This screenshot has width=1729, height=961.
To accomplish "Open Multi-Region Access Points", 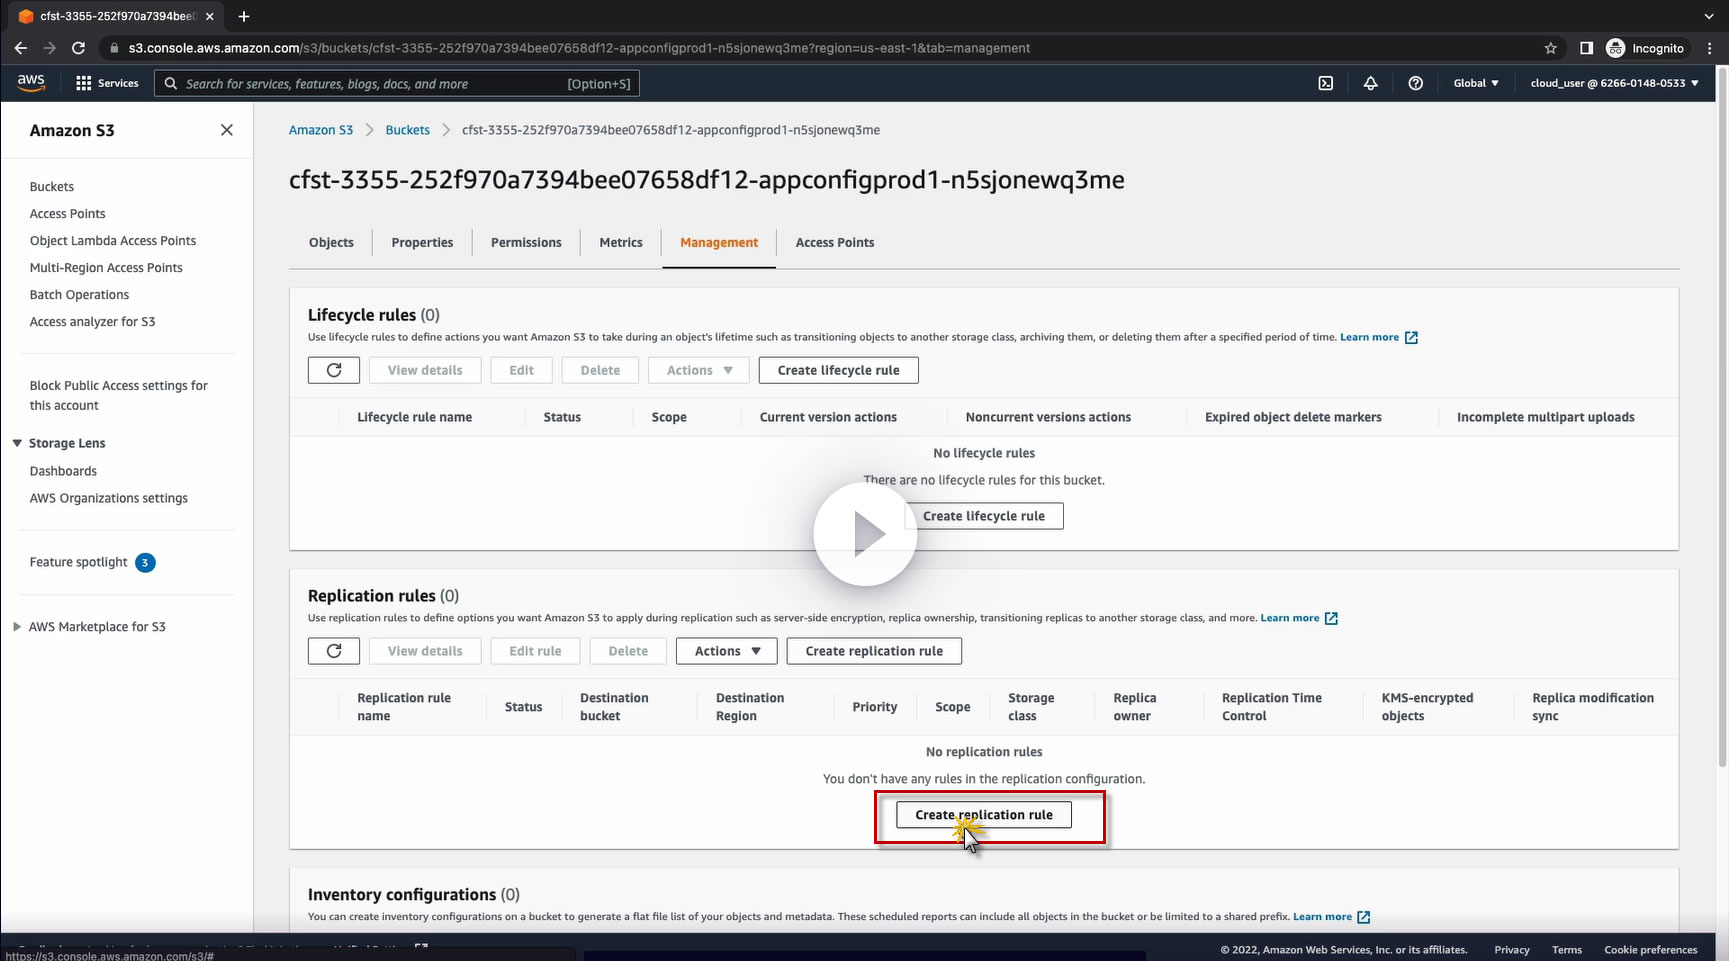I will [x=106, y=268].
